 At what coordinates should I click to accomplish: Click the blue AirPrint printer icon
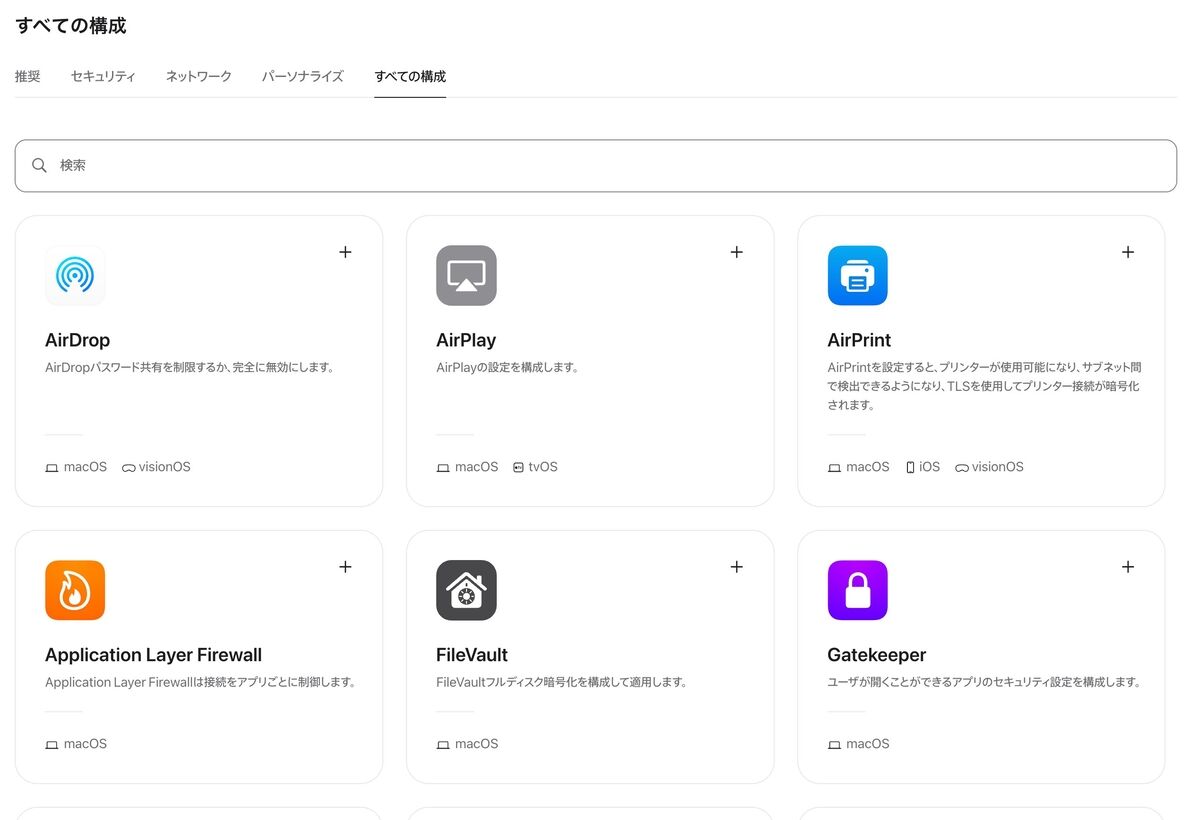pos(857,275)
